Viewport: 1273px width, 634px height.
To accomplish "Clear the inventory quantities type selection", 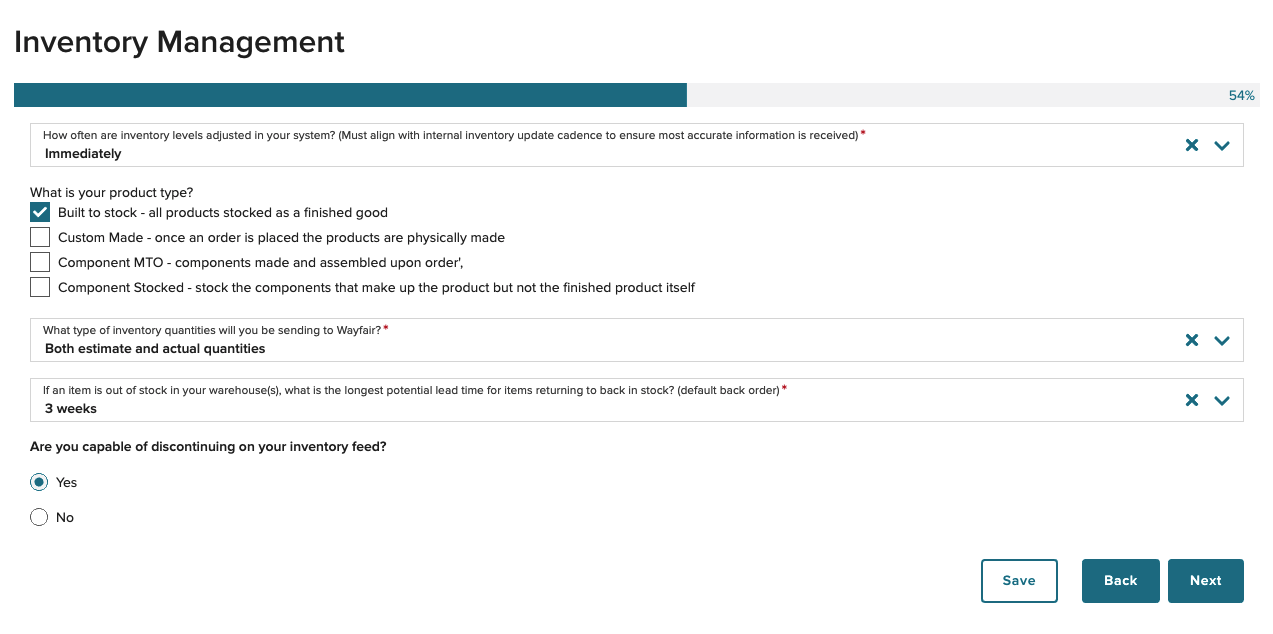I will click(1191, 340).
